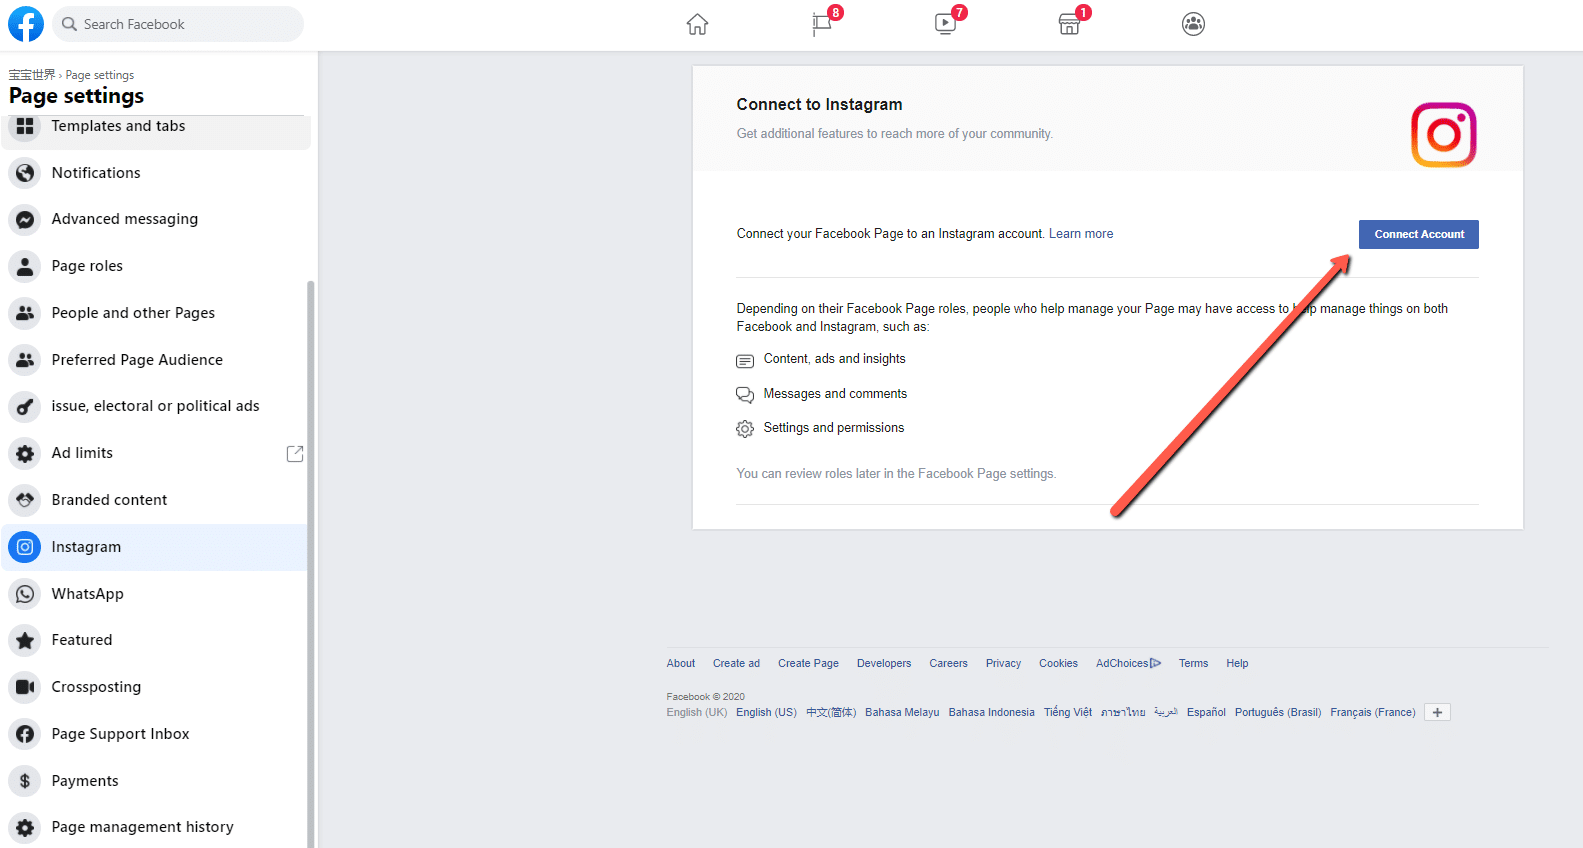
Task: Select Instagram in Page settings sidebar
Action: click(86, 547)
